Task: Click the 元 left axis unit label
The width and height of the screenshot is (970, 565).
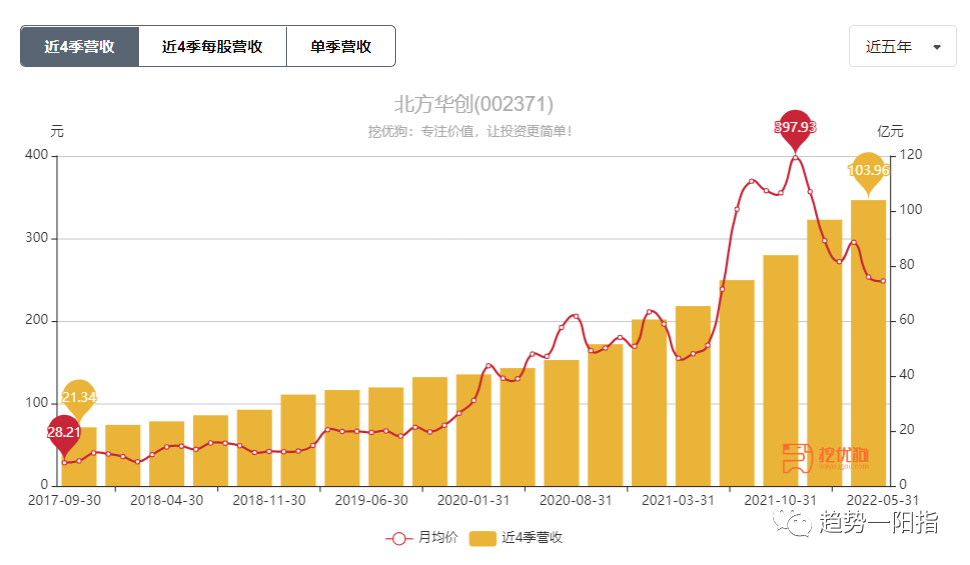Action: pos(57,131)
